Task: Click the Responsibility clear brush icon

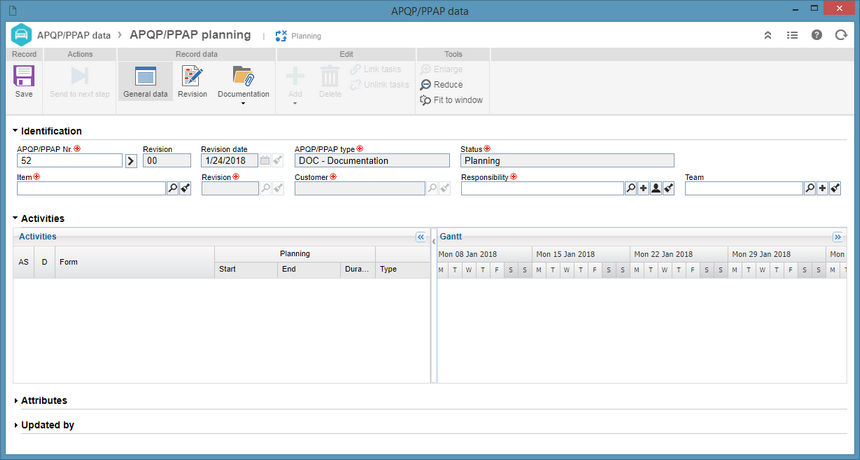Action: (x=668, y=188)
